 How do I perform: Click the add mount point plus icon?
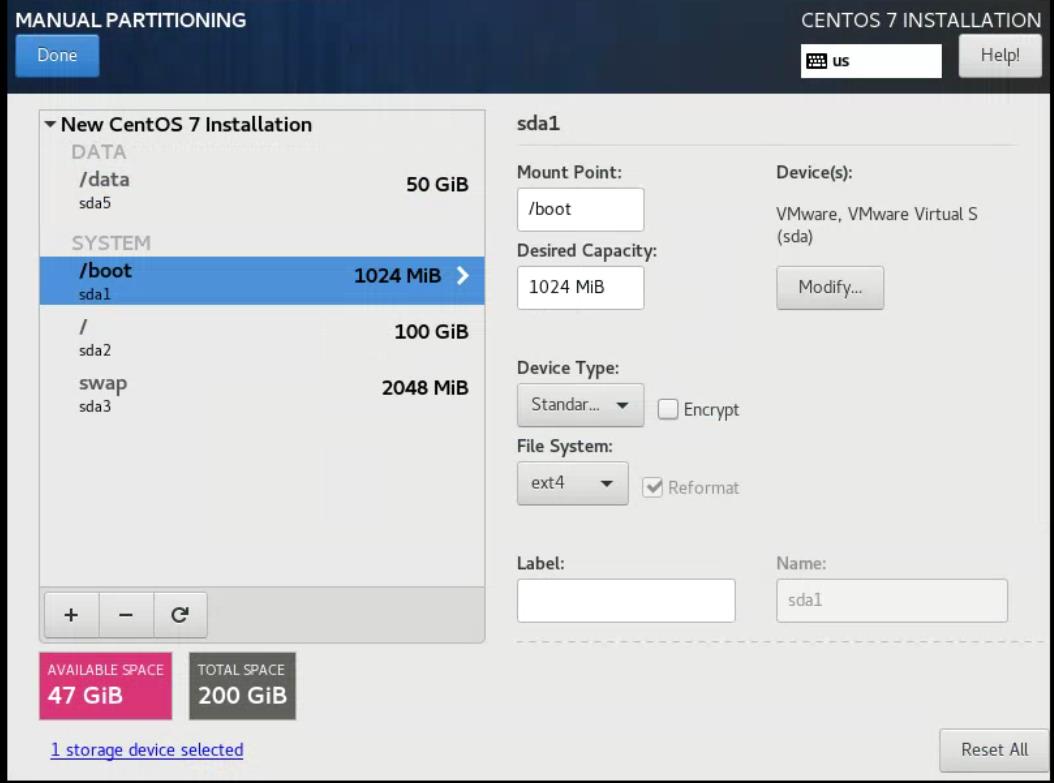[x=71, y=614]
